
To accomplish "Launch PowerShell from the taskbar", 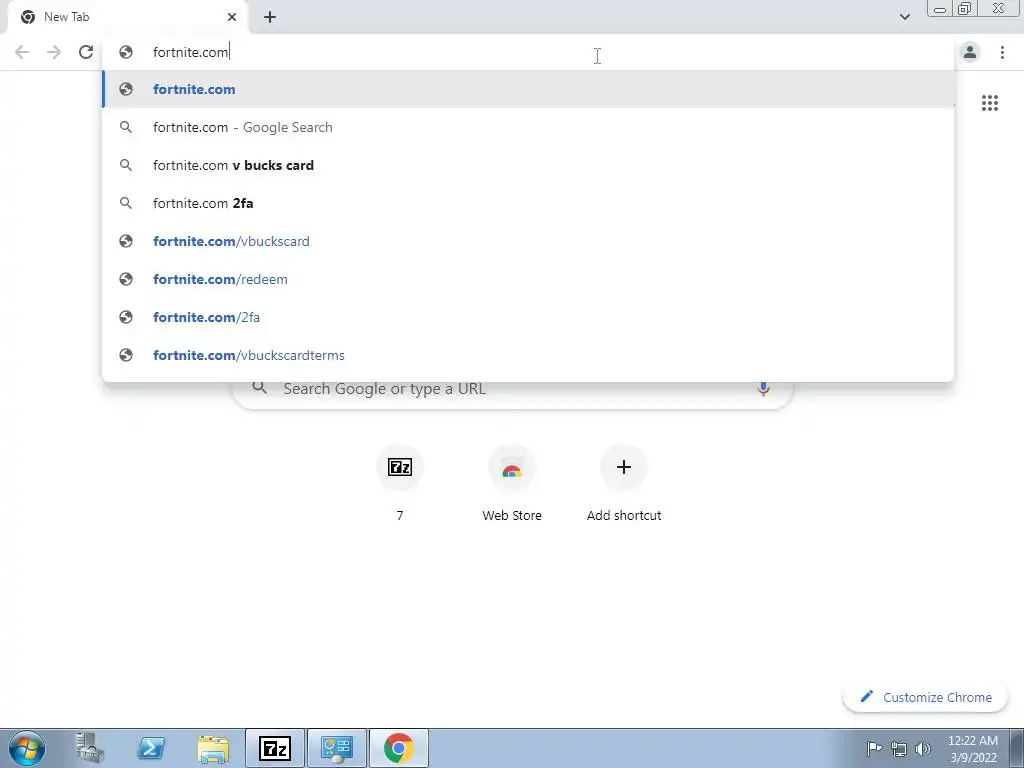I will coord(151,748).
